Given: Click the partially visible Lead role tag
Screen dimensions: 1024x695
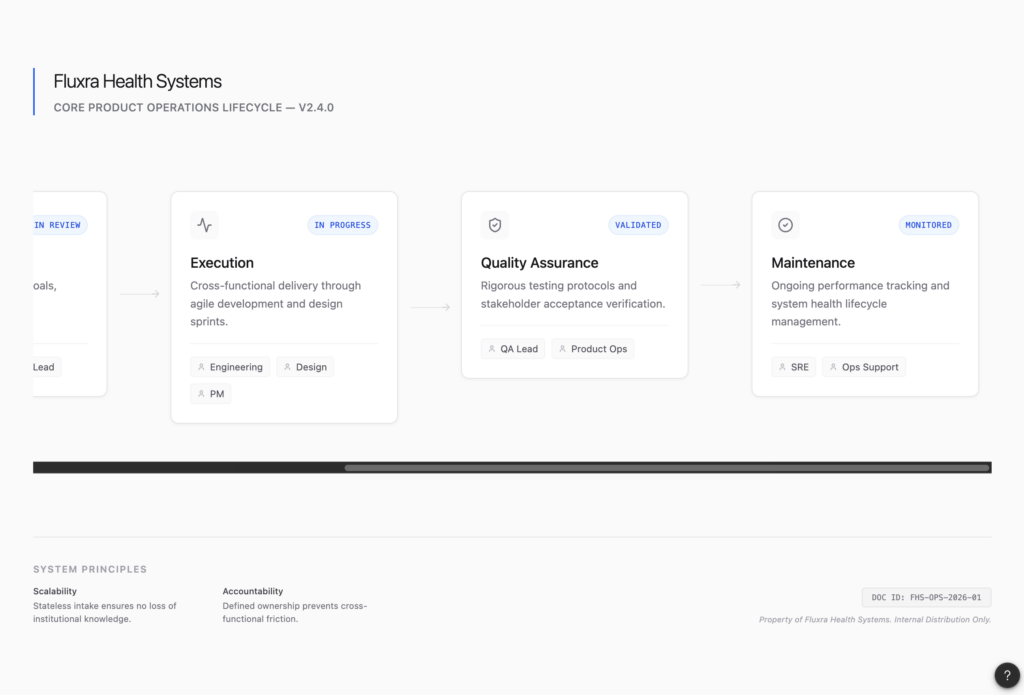Looking at the screenshot, I should (x=47, y=367).
